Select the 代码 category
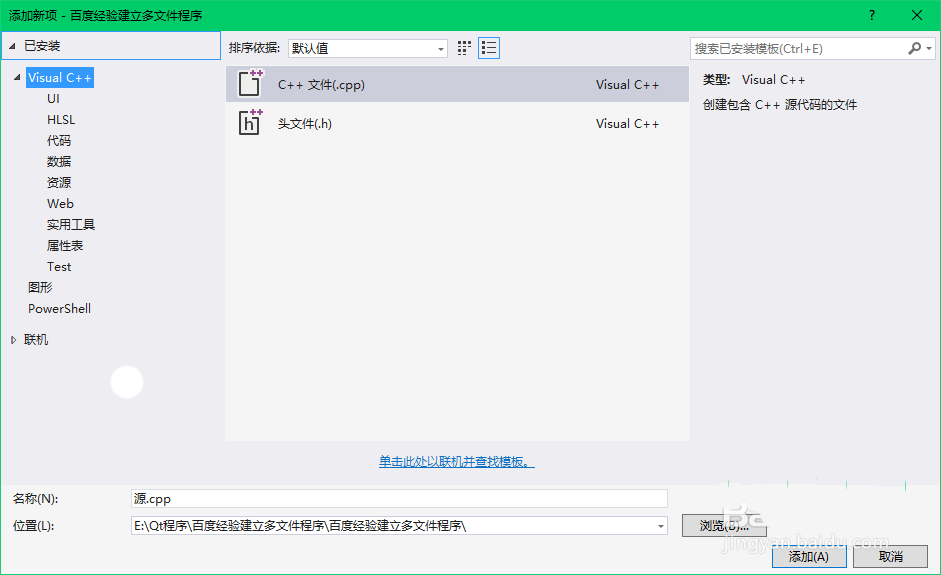 click(59, 140)
